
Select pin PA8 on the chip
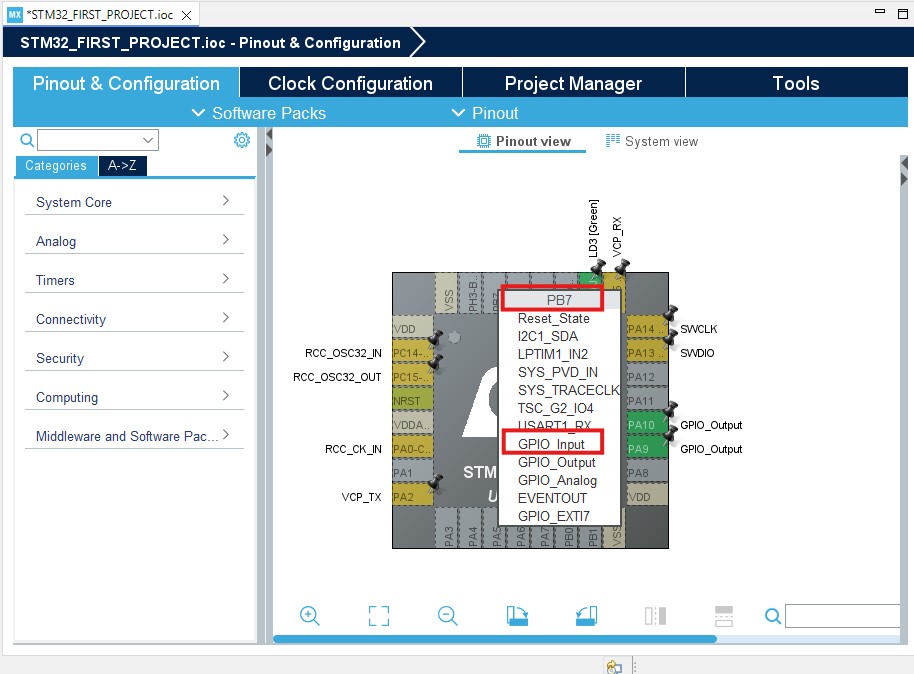coord(646,473)
